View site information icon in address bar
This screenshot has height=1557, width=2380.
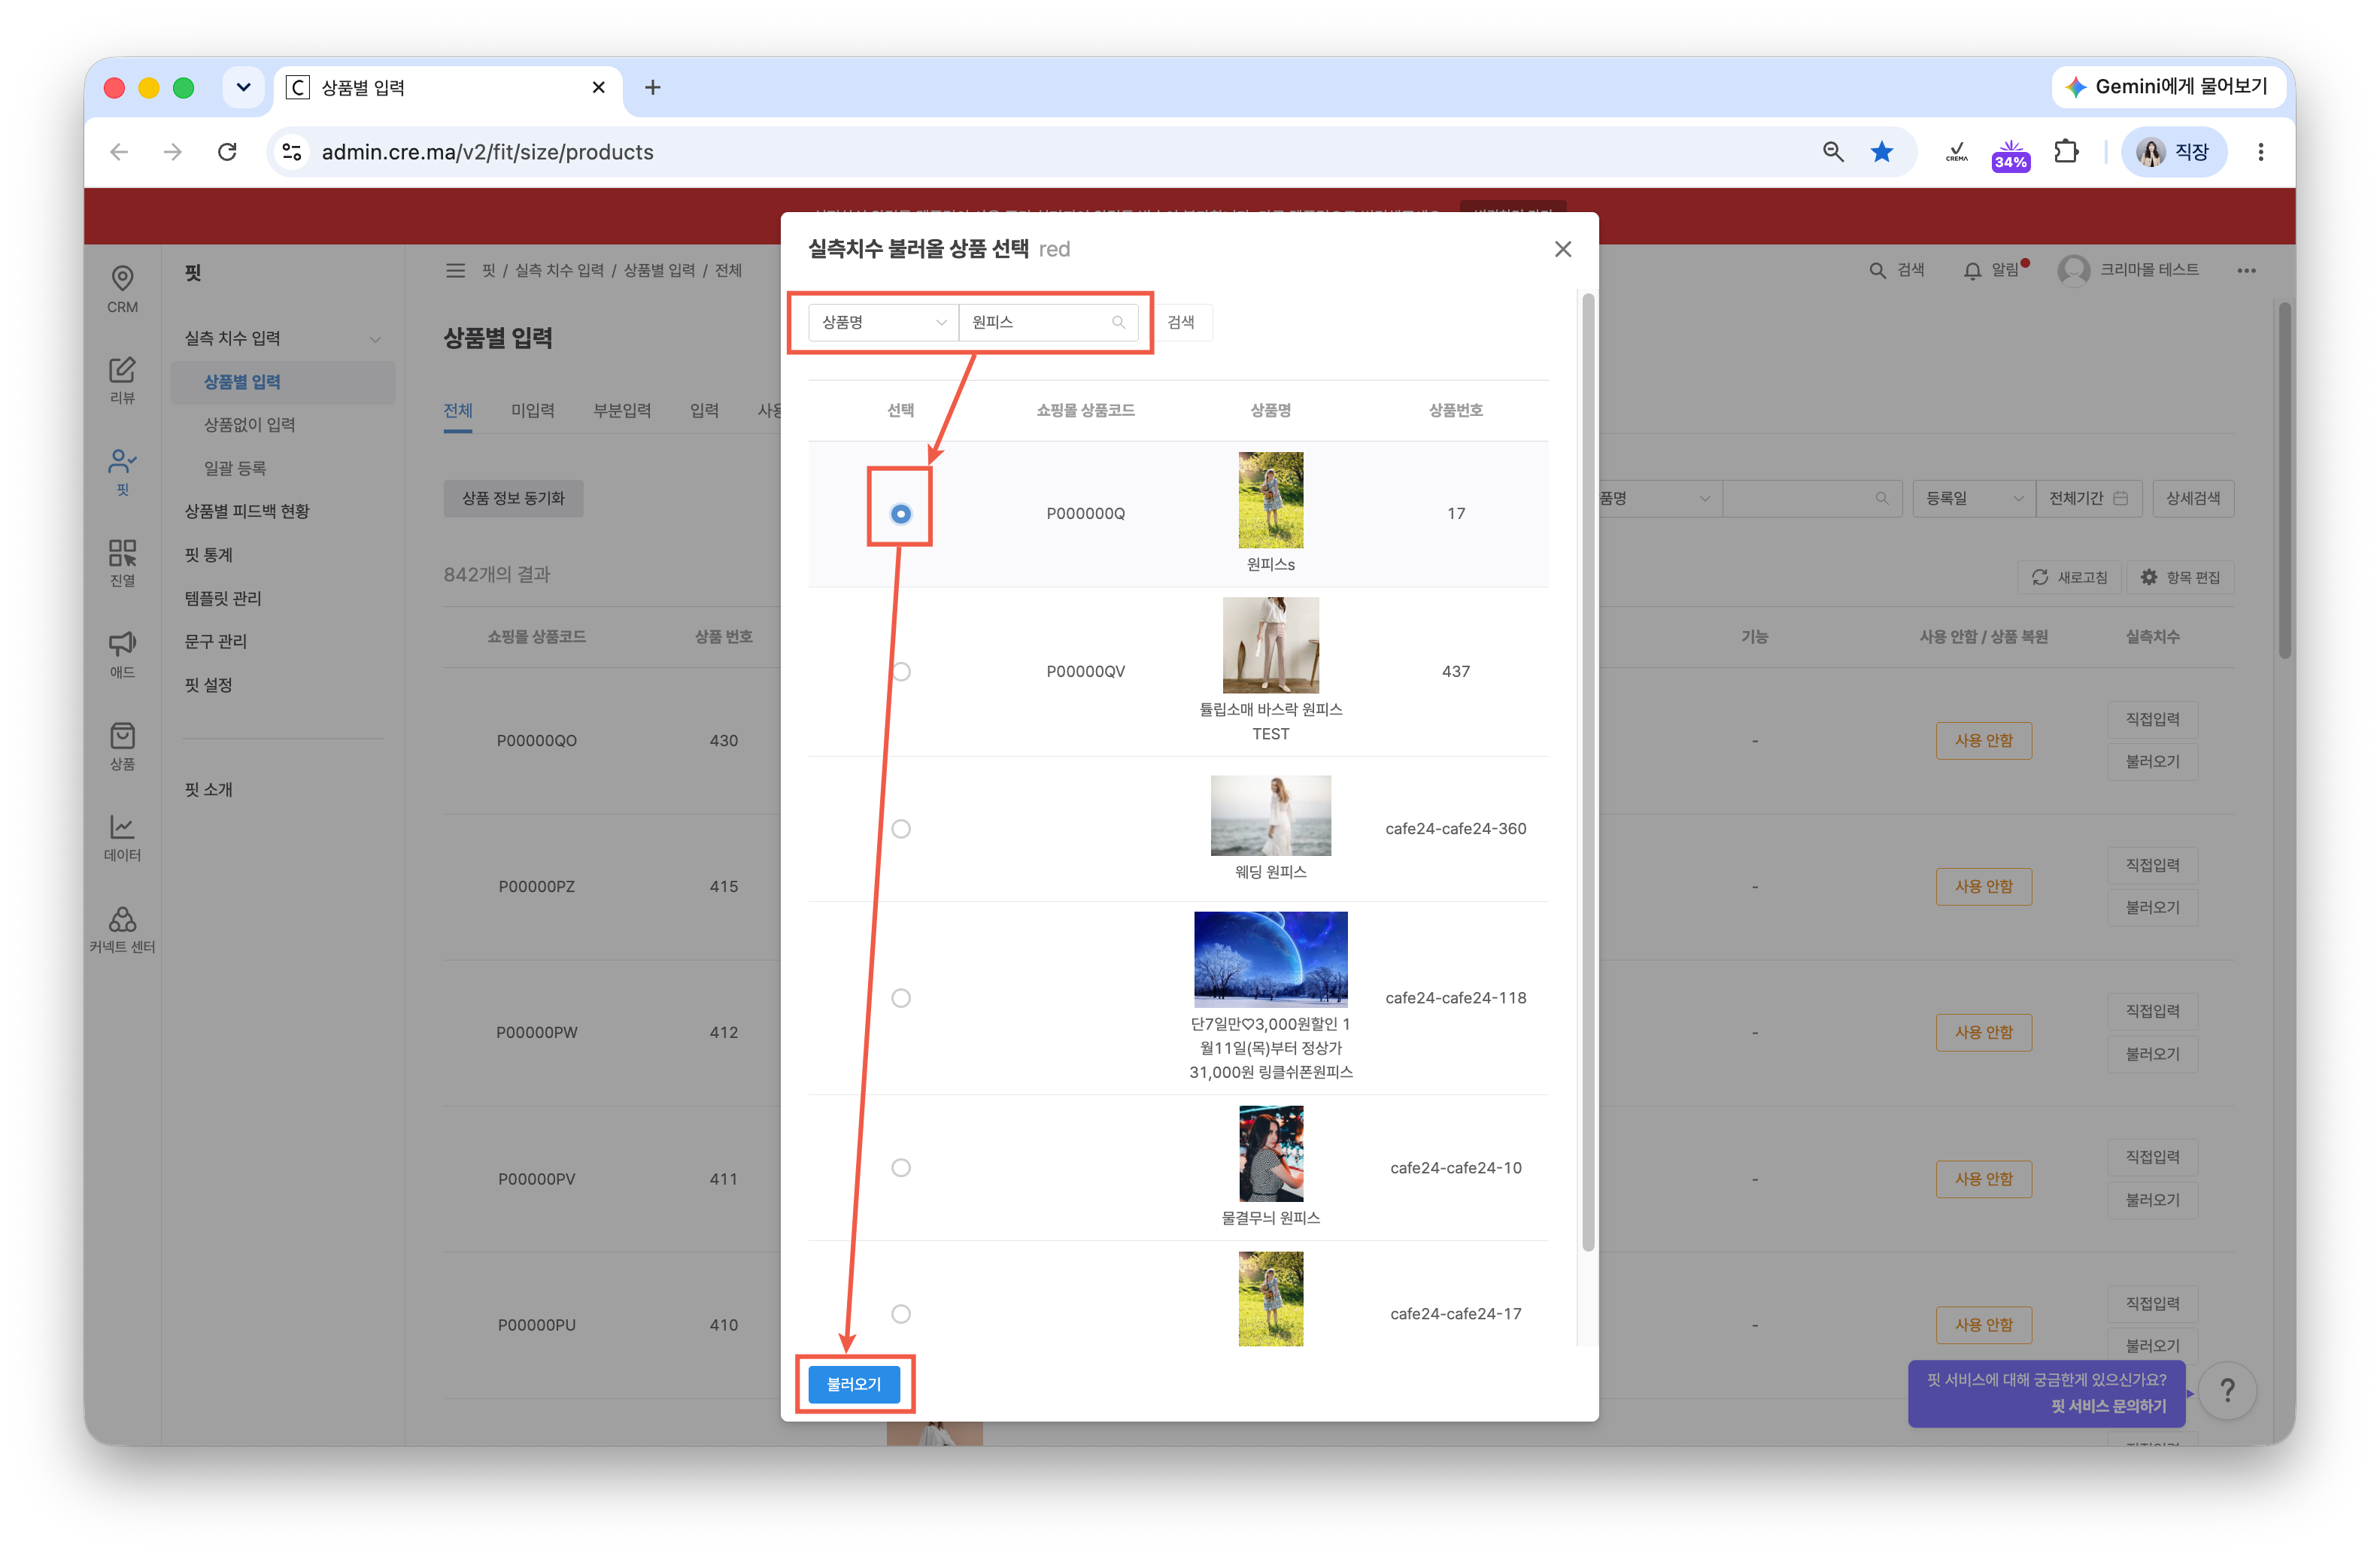coord(292,151)
